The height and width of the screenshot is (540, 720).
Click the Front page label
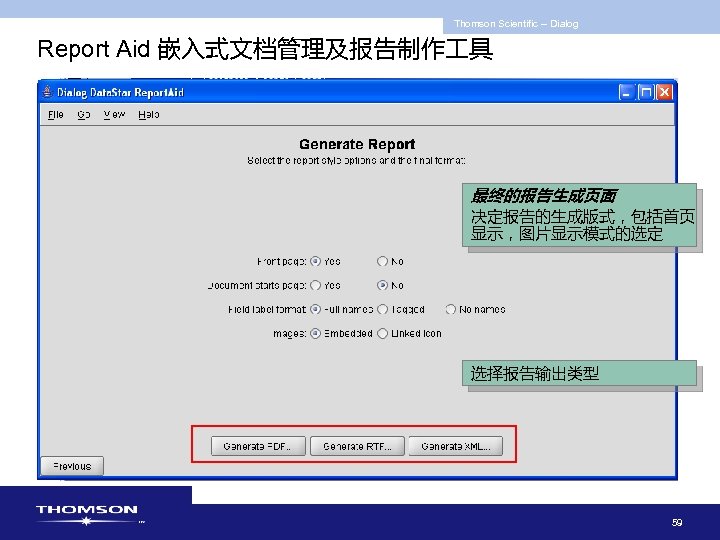(281, 261)
